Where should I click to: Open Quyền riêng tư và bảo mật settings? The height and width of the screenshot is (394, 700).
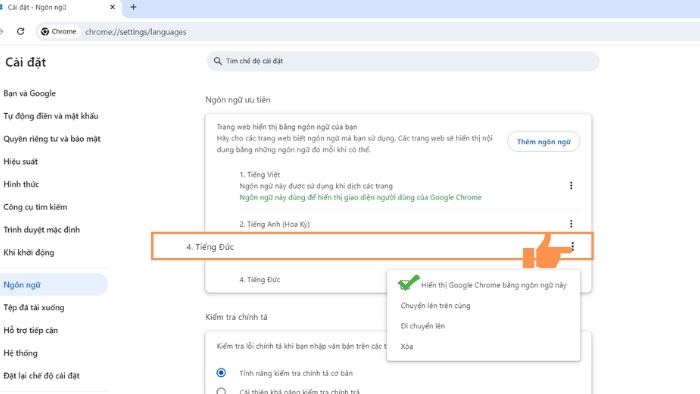pos(52,139)
